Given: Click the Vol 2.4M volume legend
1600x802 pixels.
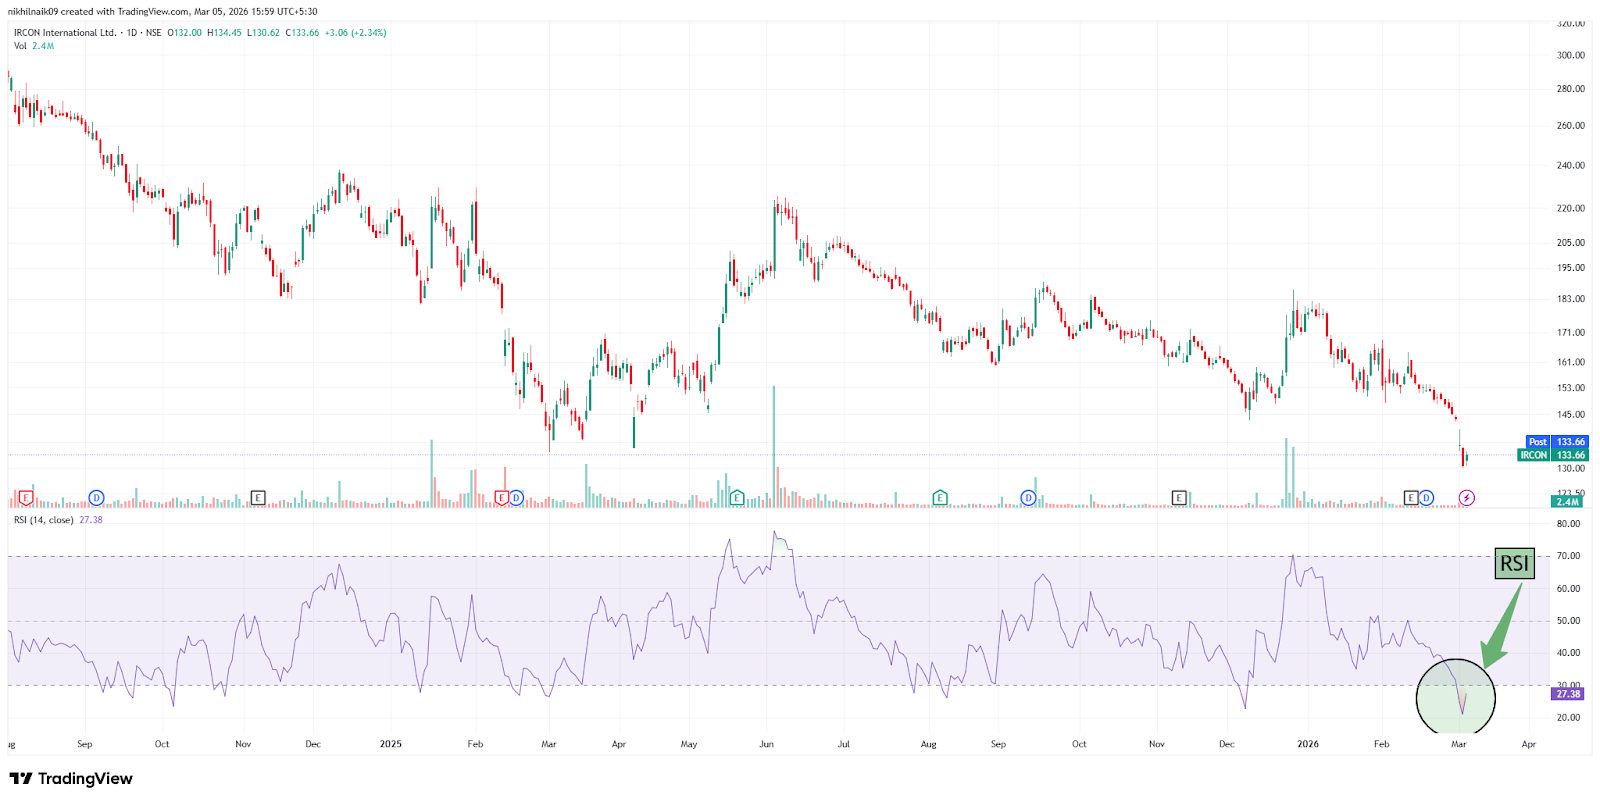Looking at the screenshot, I should 34,46.
